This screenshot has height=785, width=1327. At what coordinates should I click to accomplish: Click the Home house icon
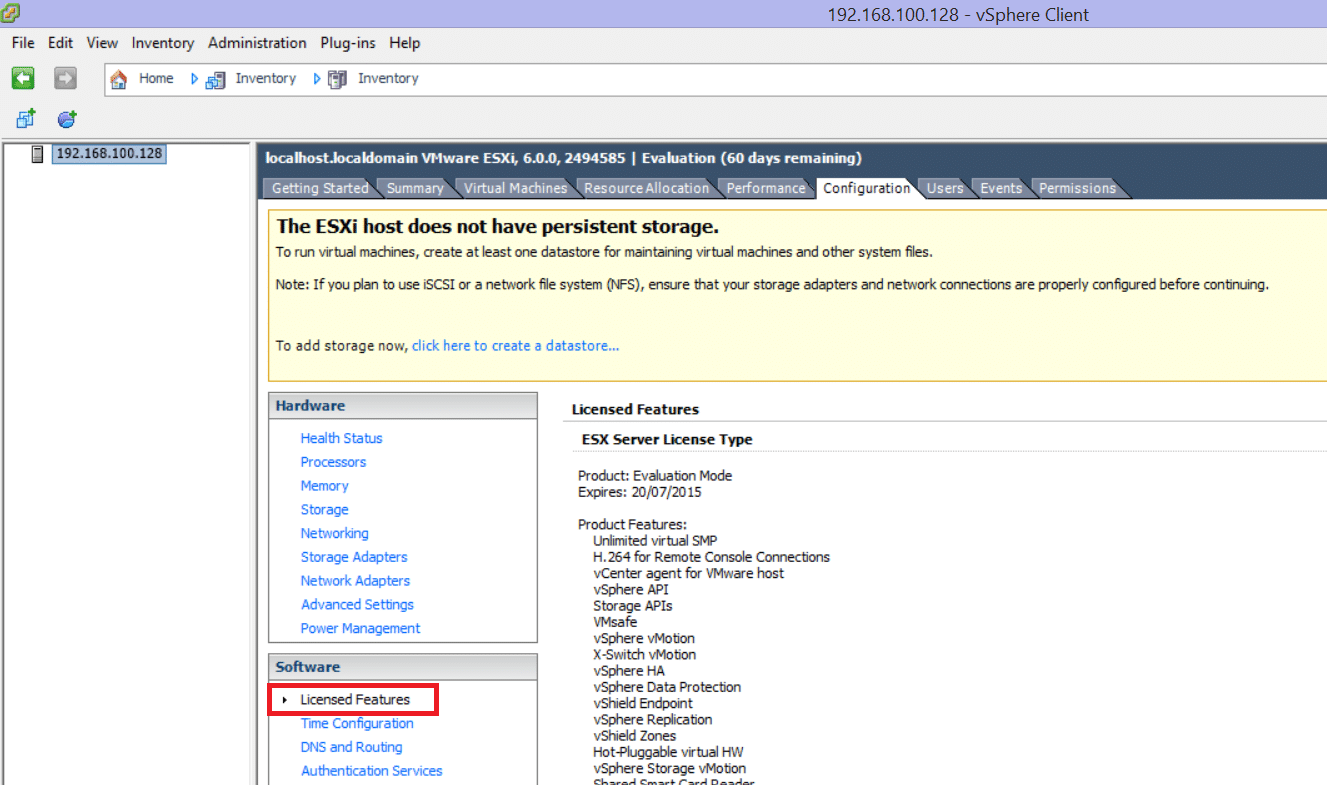[119, 79]
